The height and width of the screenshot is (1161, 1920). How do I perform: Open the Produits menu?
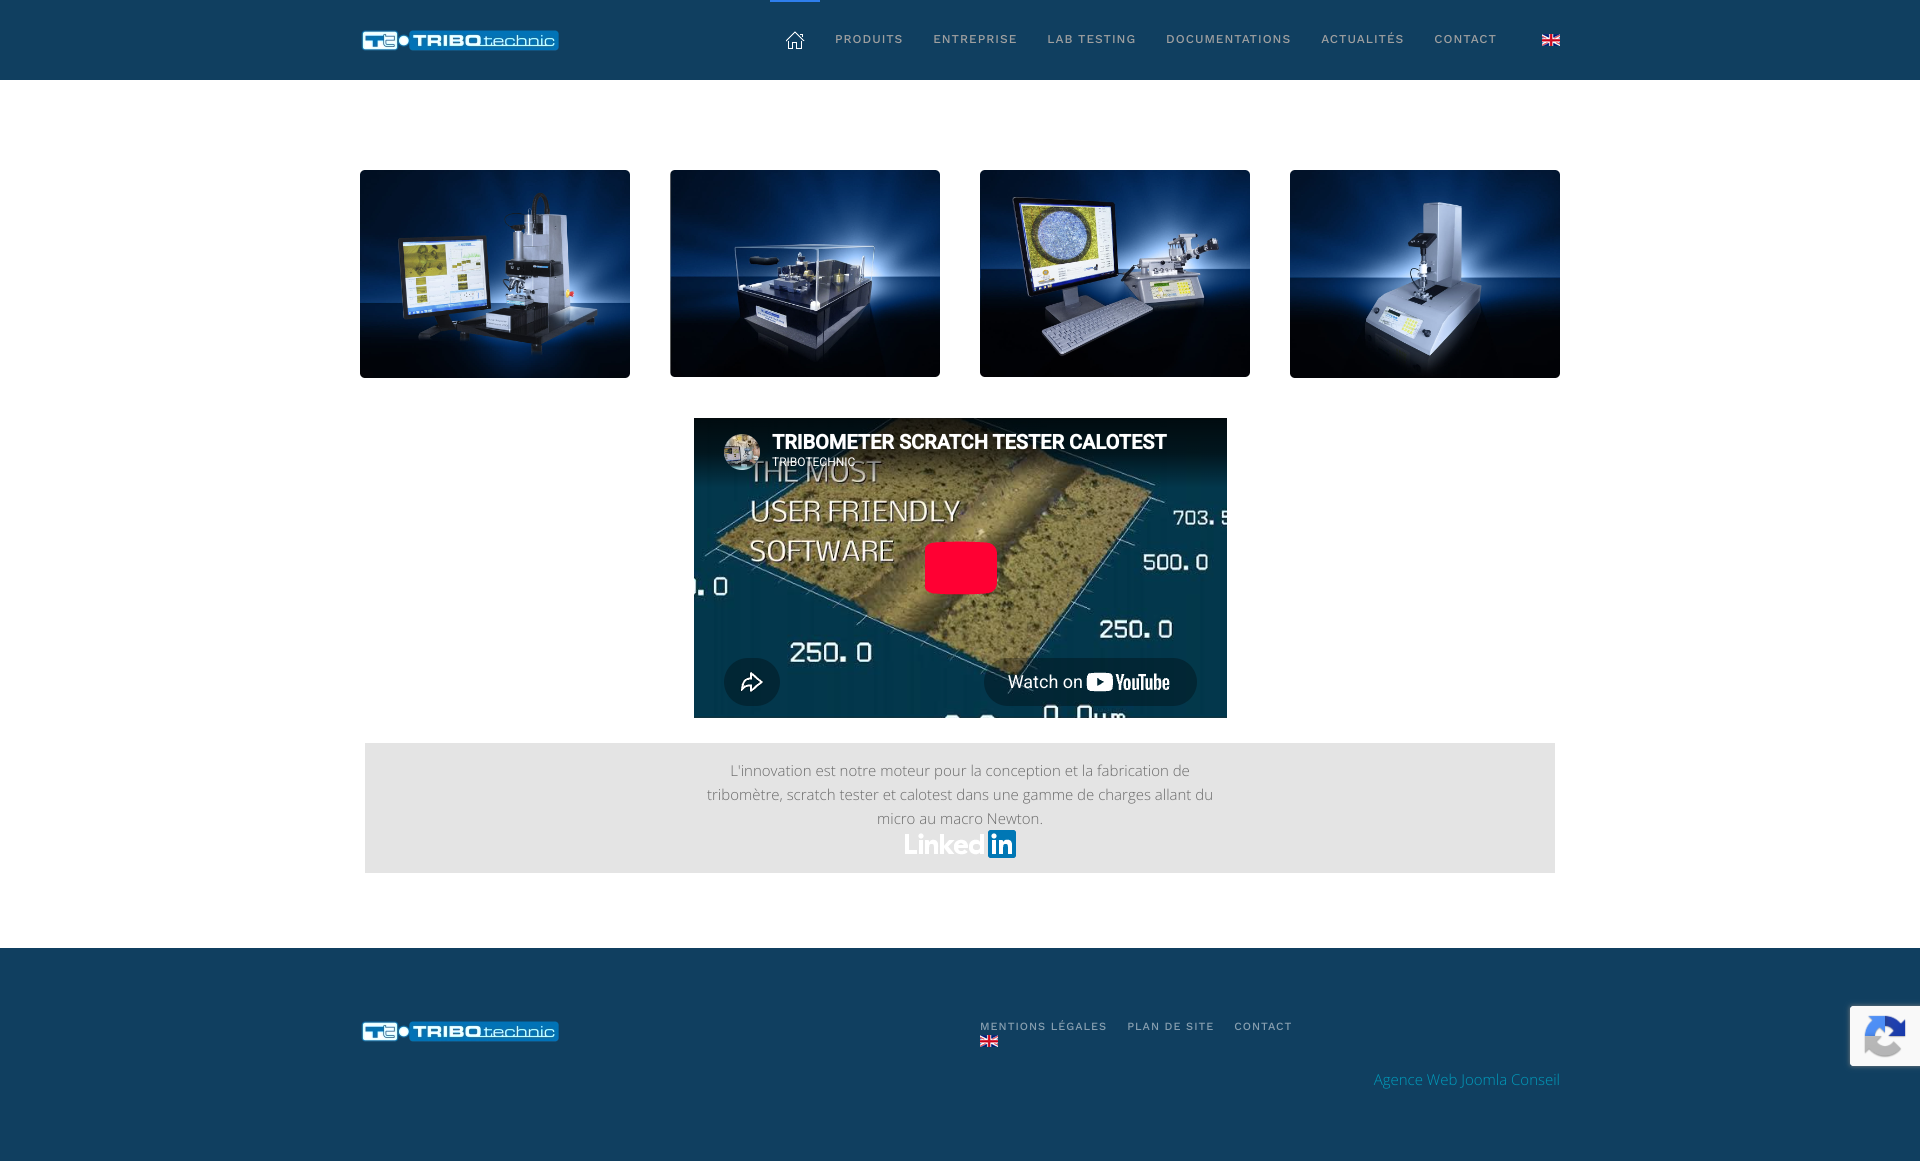[869, 40]
